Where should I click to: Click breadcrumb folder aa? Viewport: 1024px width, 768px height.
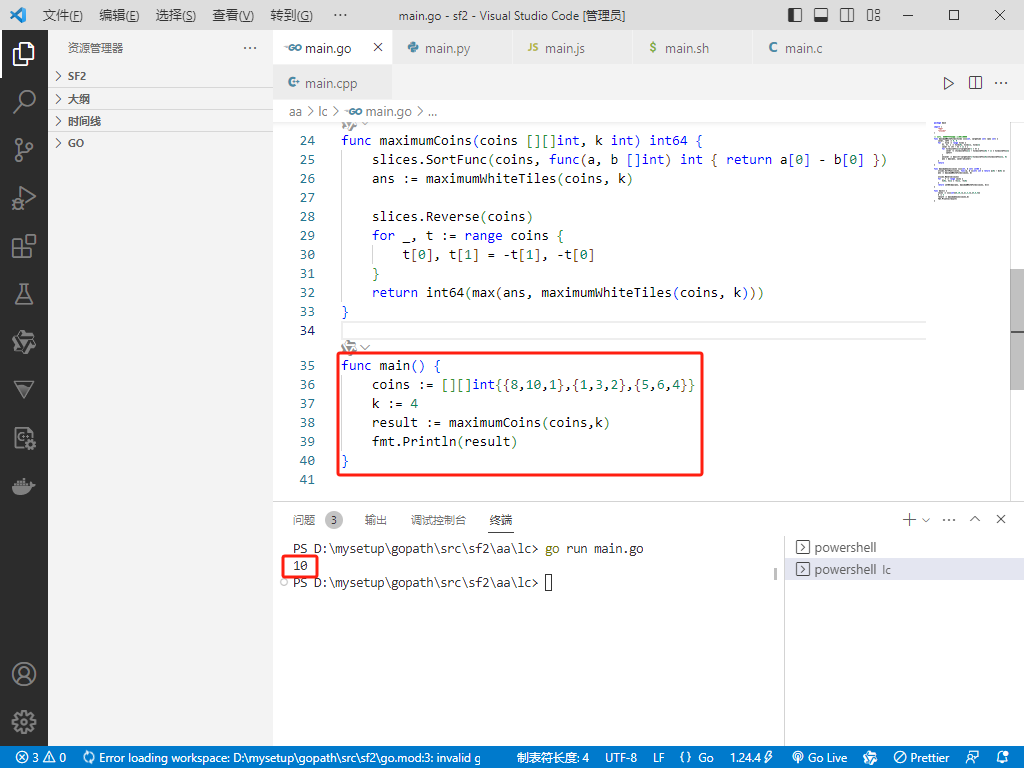pos(295,112)
